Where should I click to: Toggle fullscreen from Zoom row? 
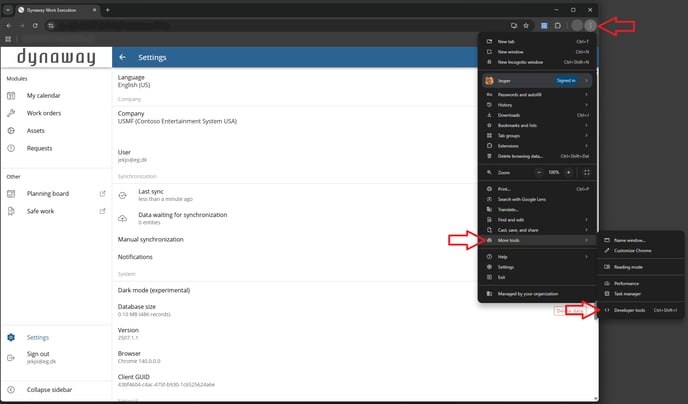pyautogui.click(x=586, y=172)
